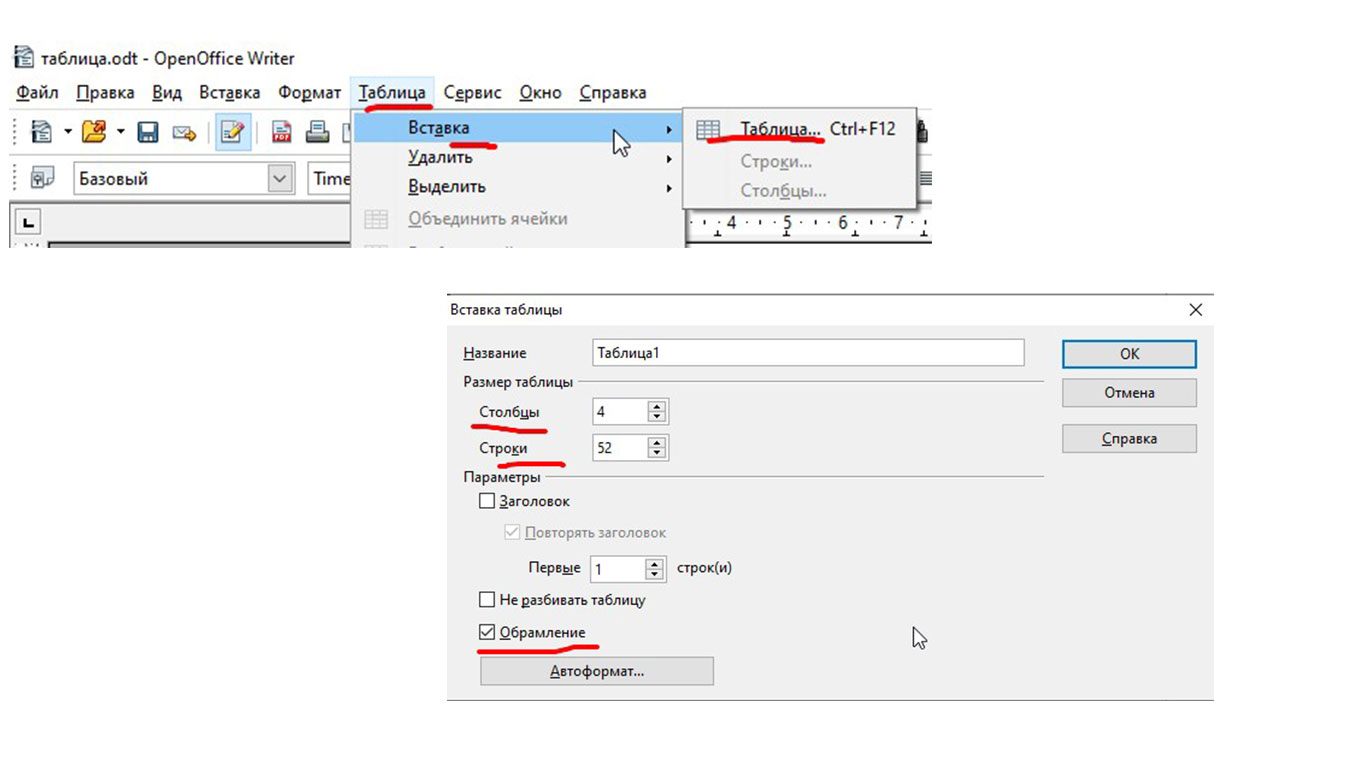Click the send document by email icon
The width and height of the screenshot is (1366, 768).
point(183,132)
